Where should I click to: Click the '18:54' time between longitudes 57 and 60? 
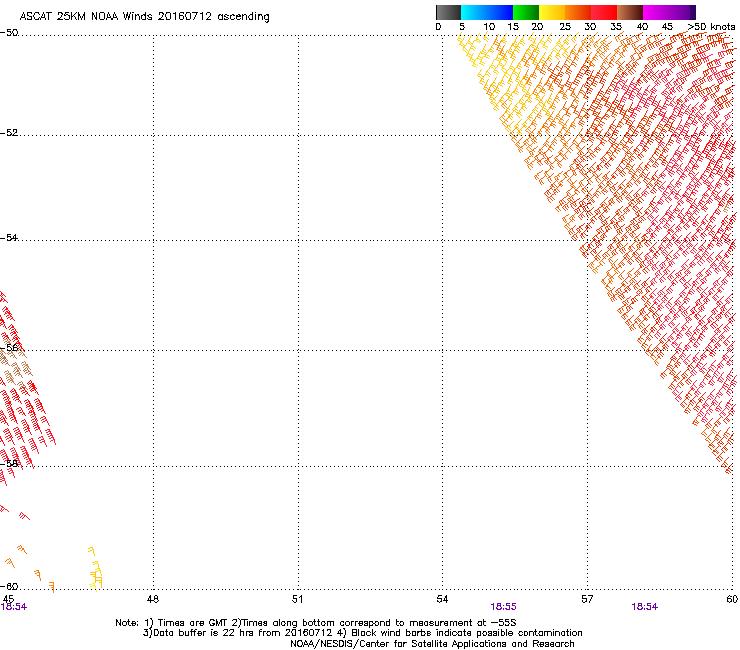(645, 607)
